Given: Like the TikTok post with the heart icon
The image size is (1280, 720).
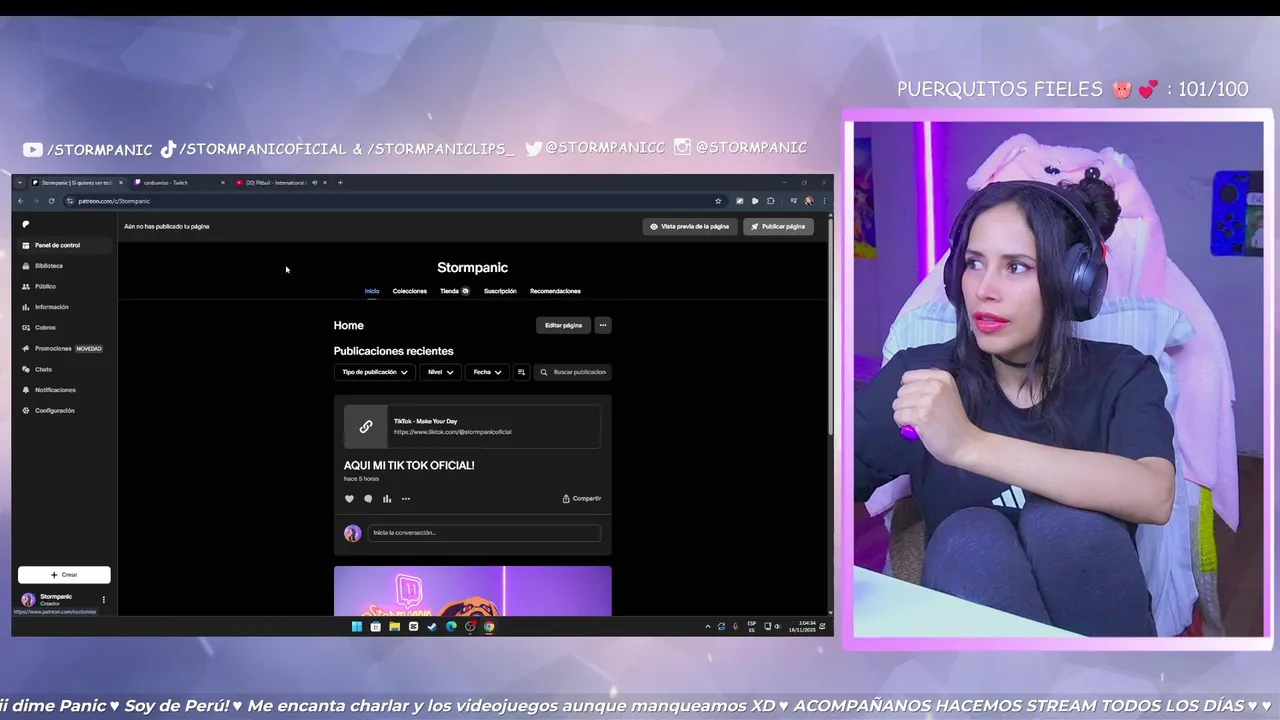Looking at the screenshot, I should pyautogui.click(x=349, y=498).
